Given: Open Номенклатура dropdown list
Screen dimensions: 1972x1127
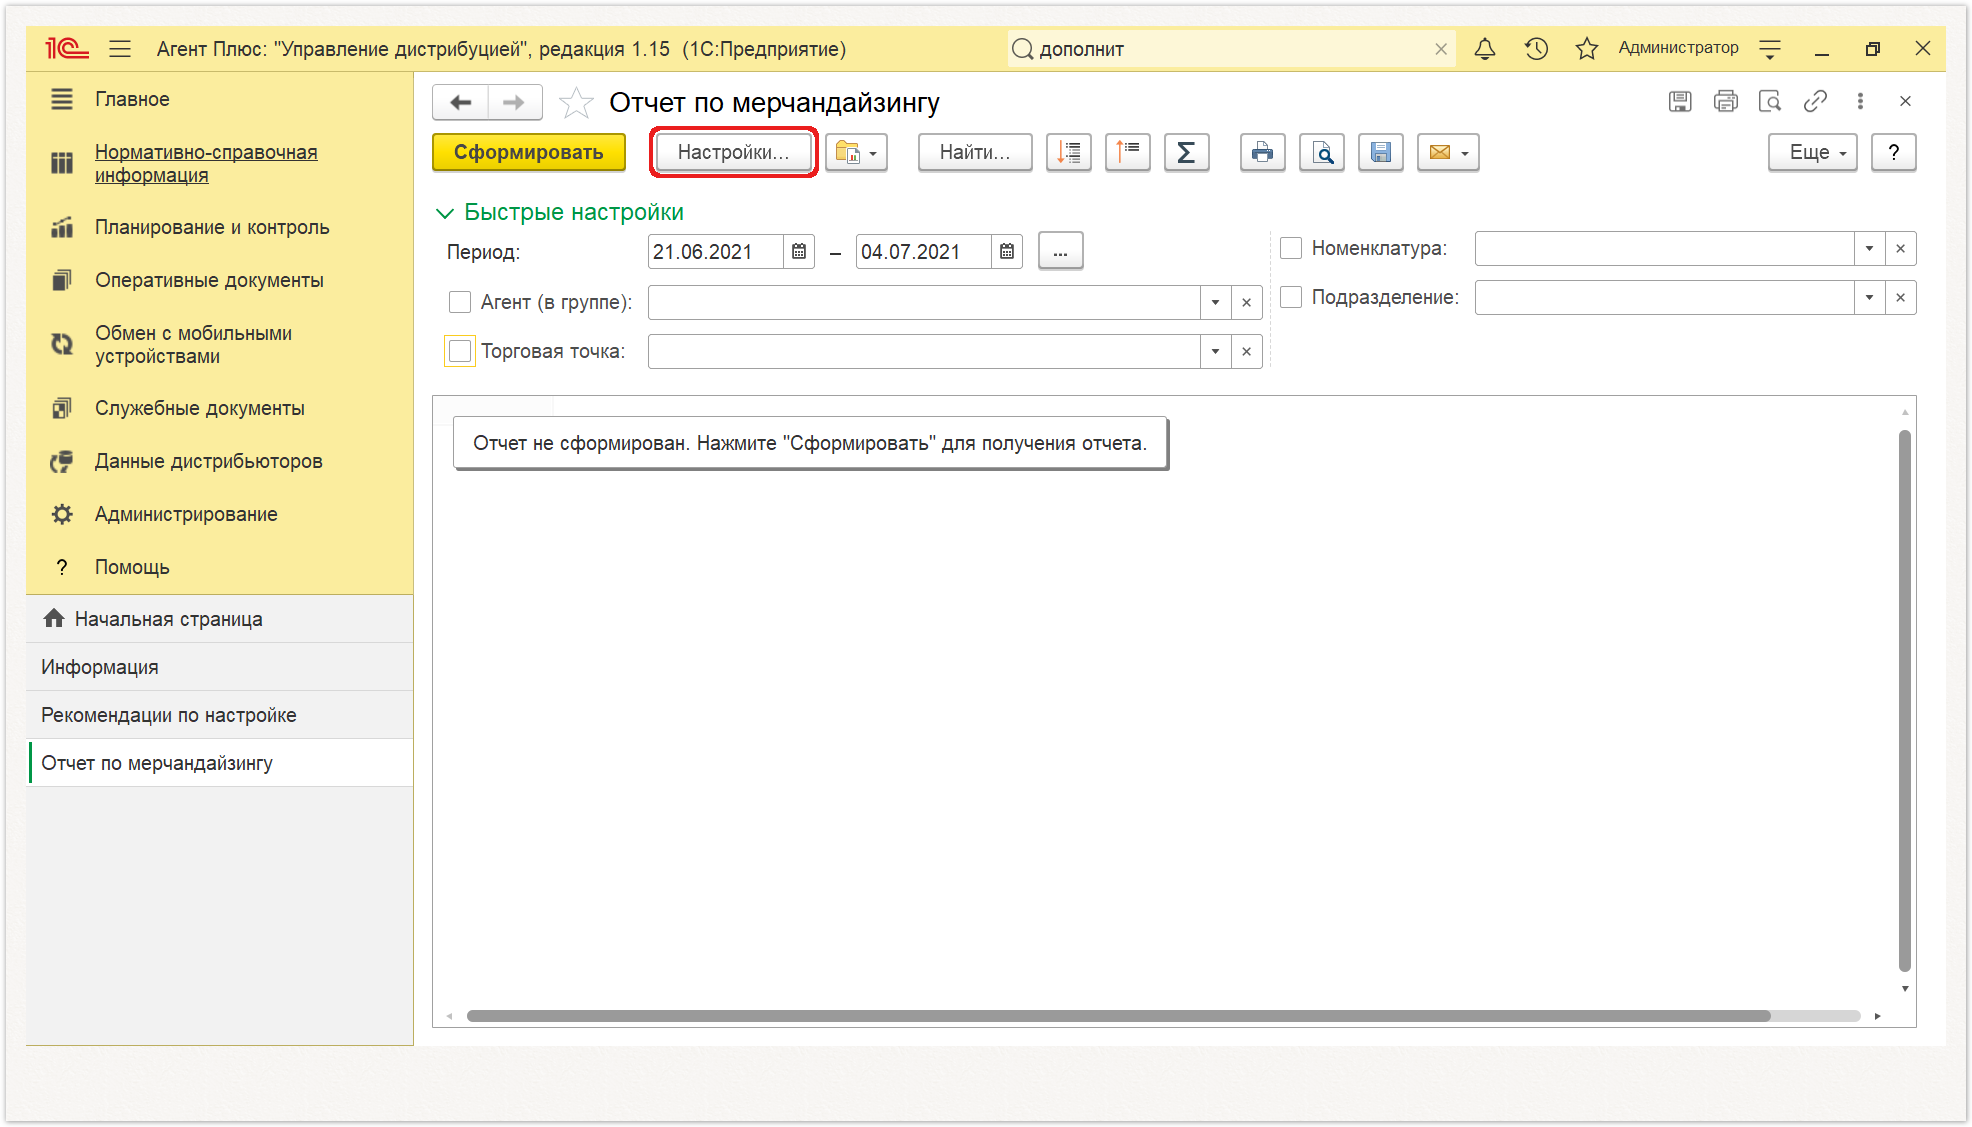Looking at the screenshot, I should click(x=1869, y=248).
